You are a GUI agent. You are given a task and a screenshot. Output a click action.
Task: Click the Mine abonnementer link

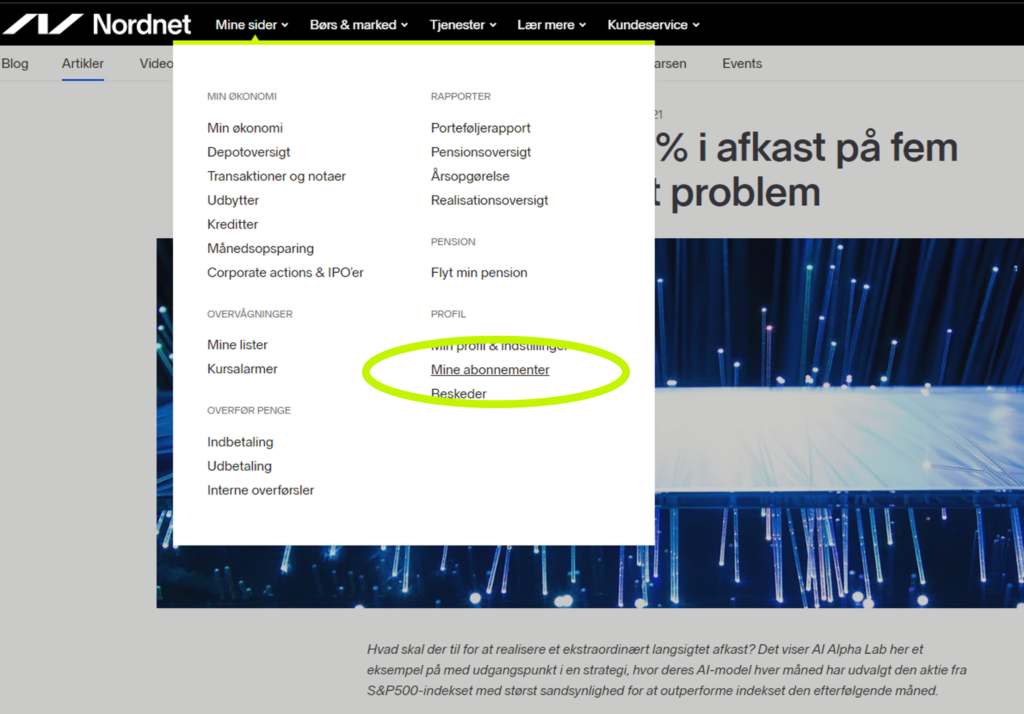[x=490, y=370]
